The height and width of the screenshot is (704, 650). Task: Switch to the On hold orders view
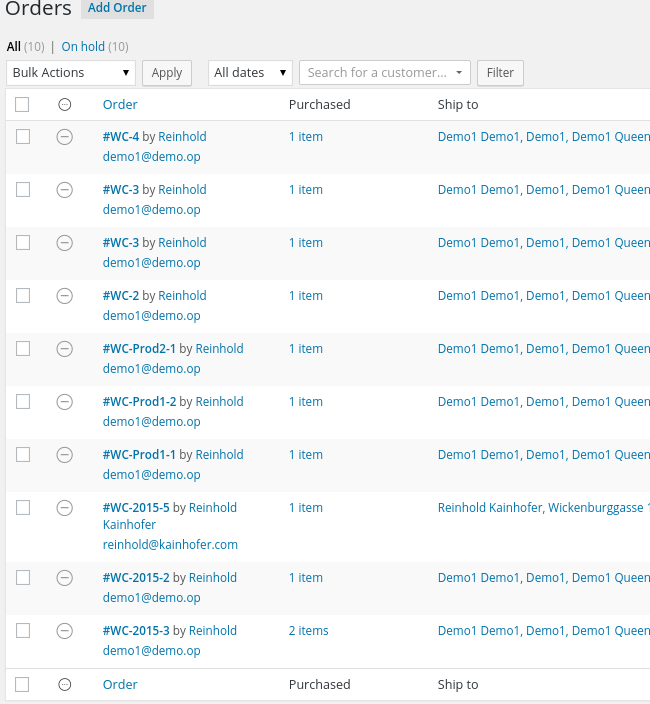(83, 47)
